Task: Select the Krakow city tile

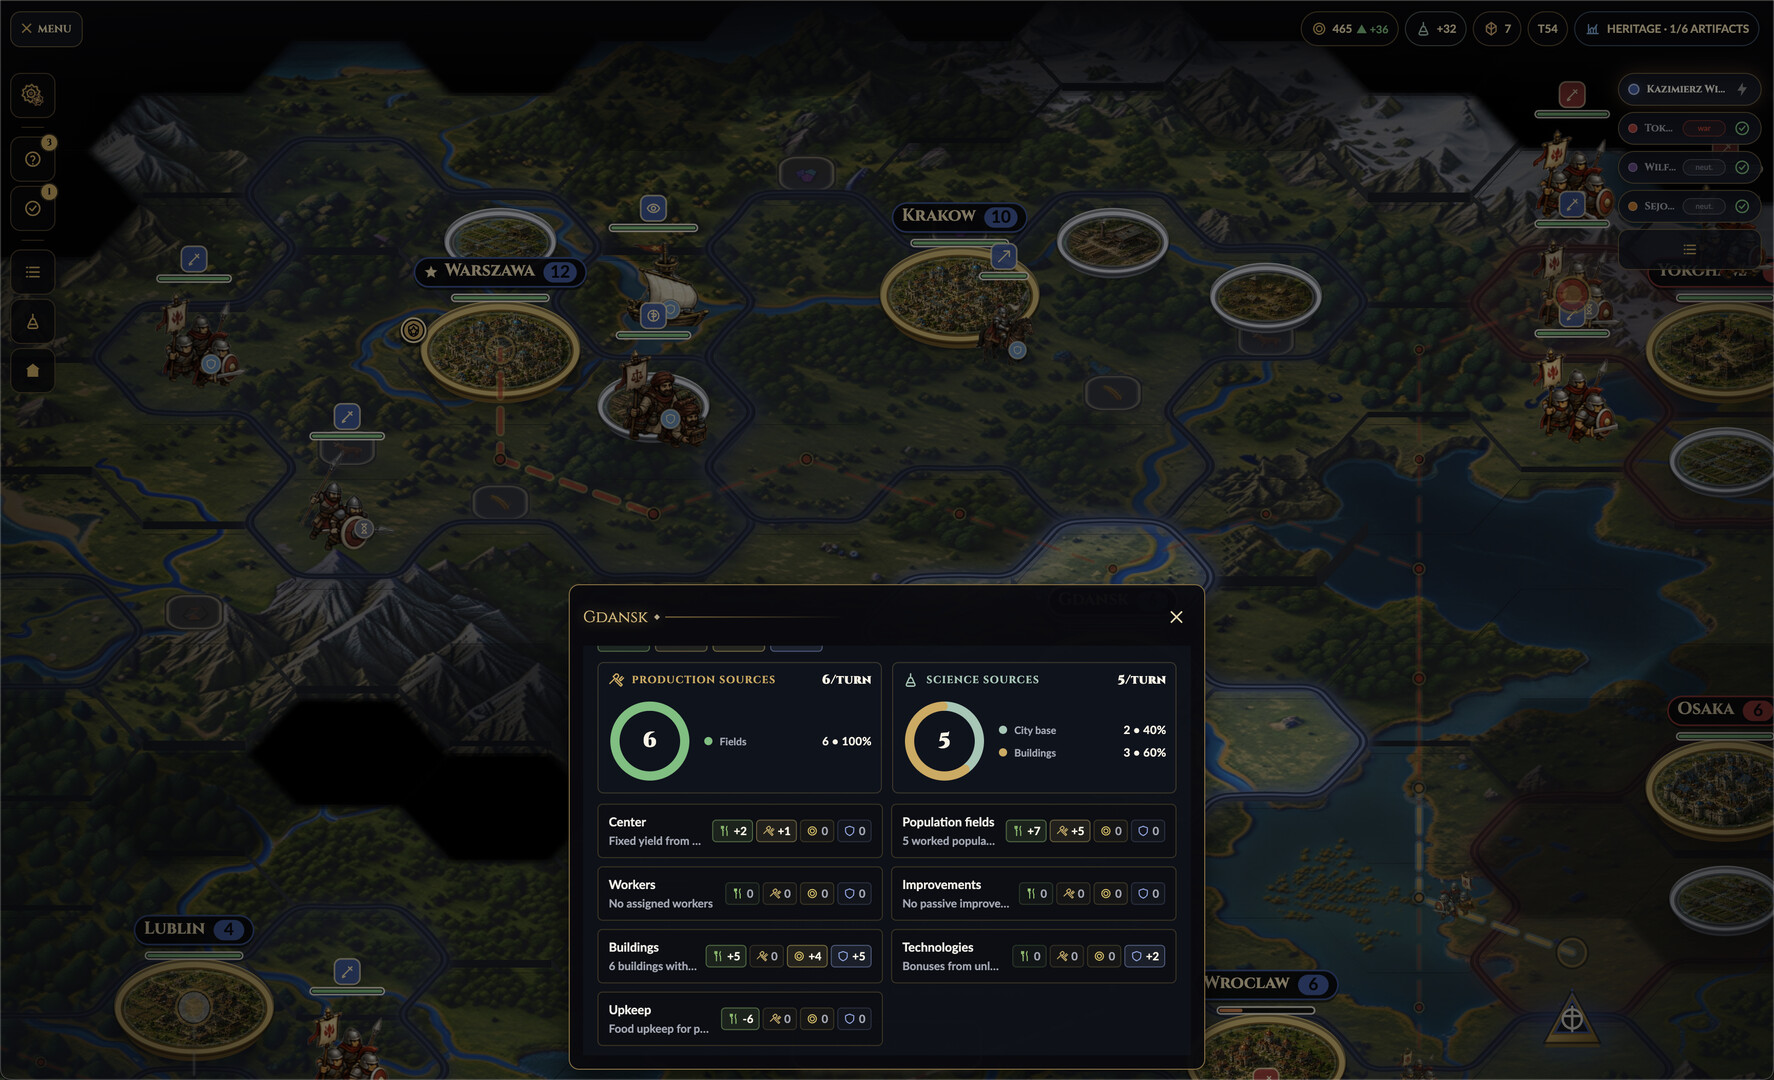Action: click(x=958, y=296)
